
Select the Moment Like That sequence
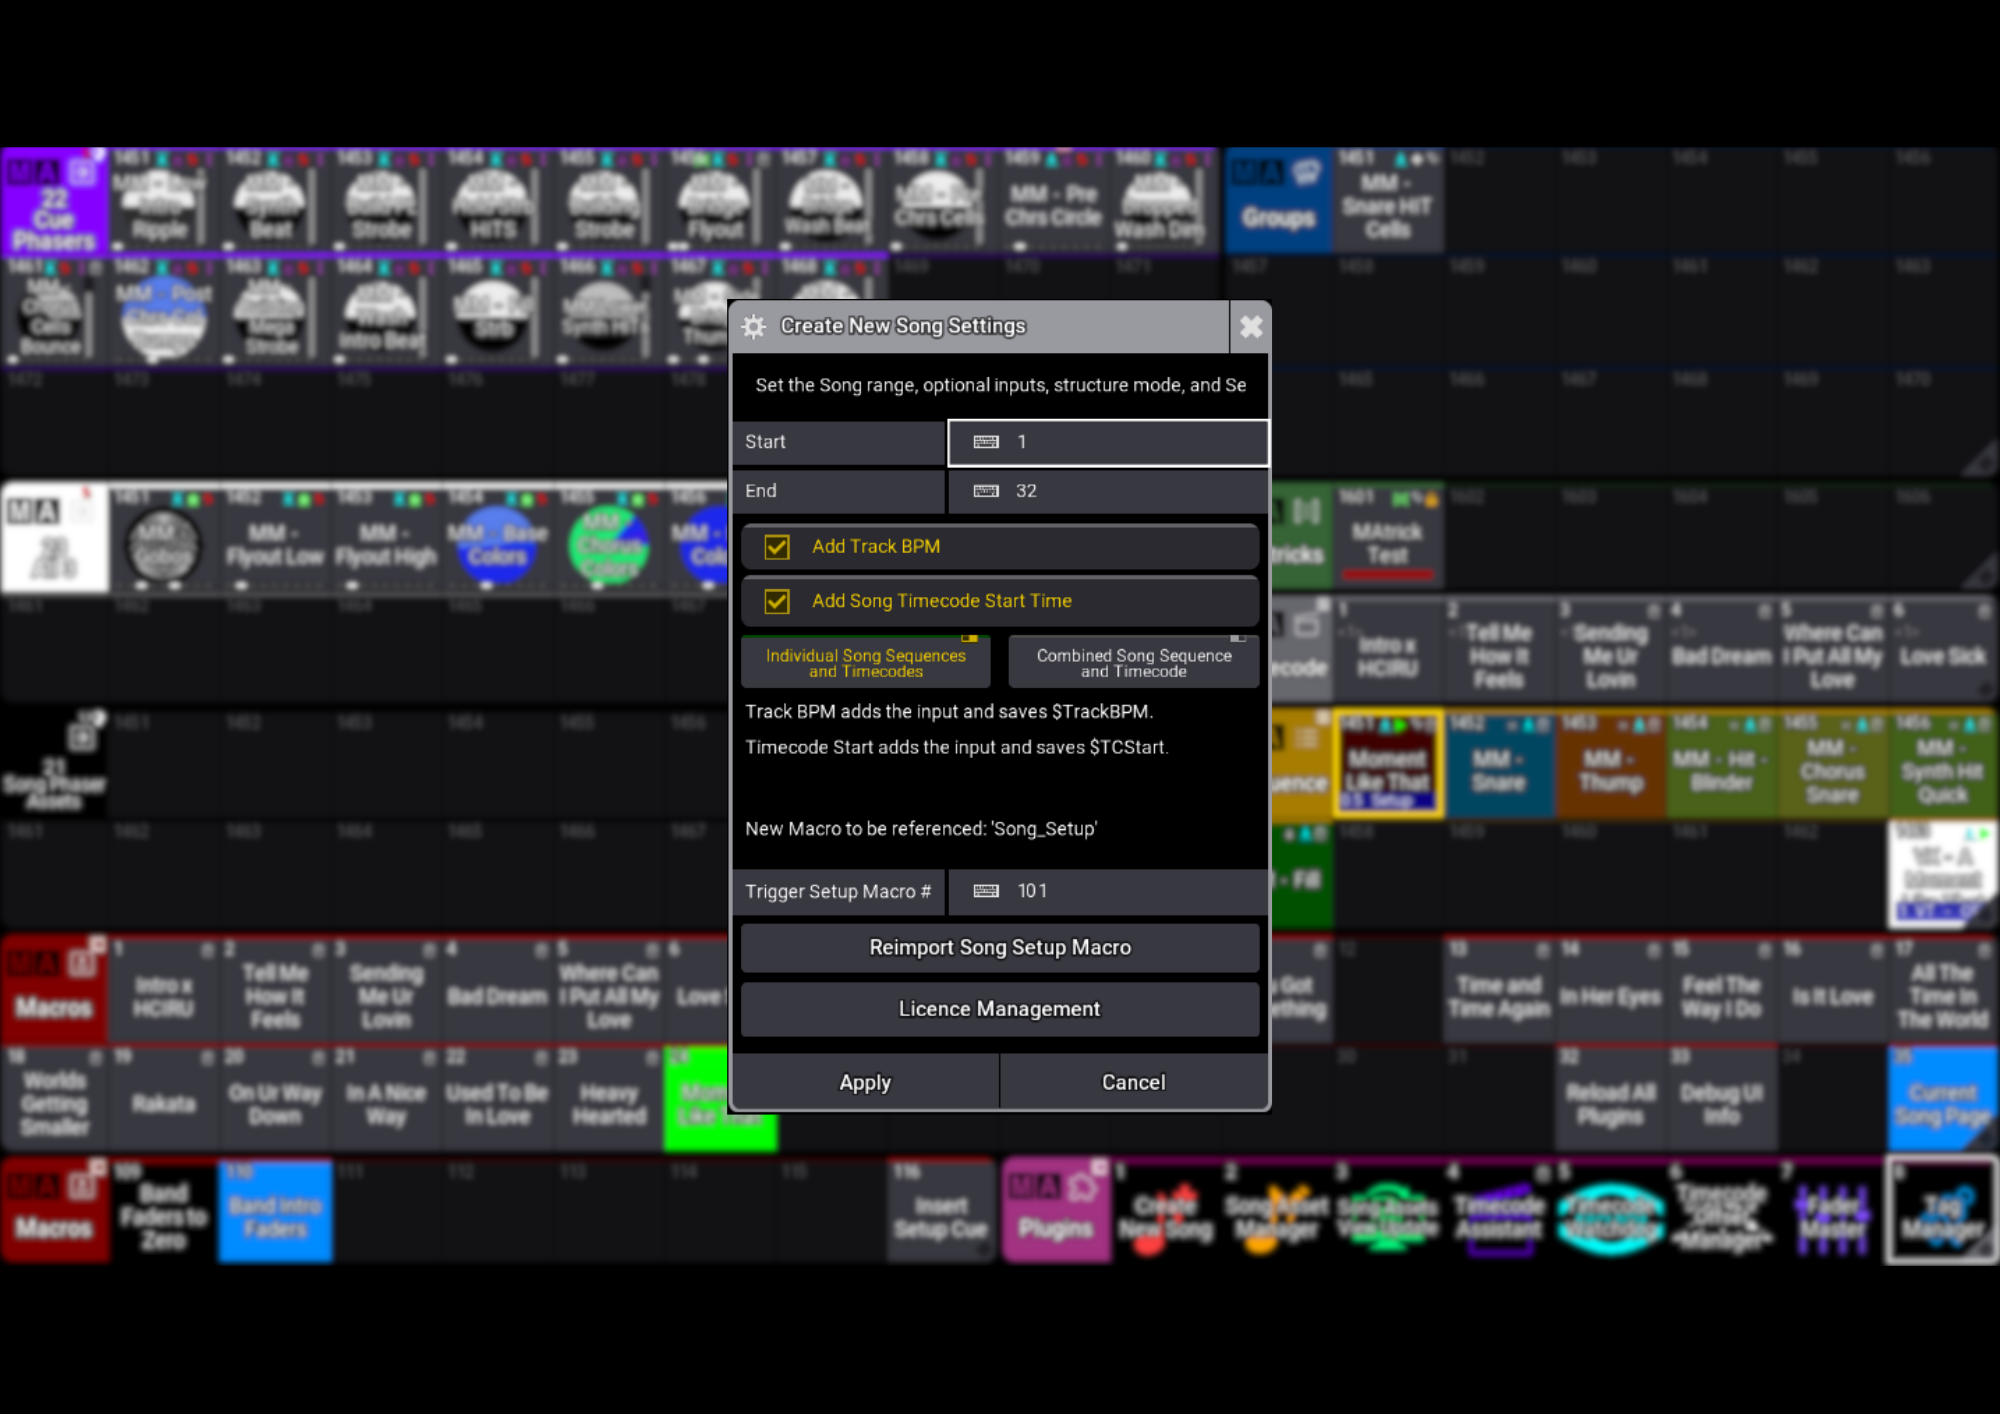[1388, 765]
